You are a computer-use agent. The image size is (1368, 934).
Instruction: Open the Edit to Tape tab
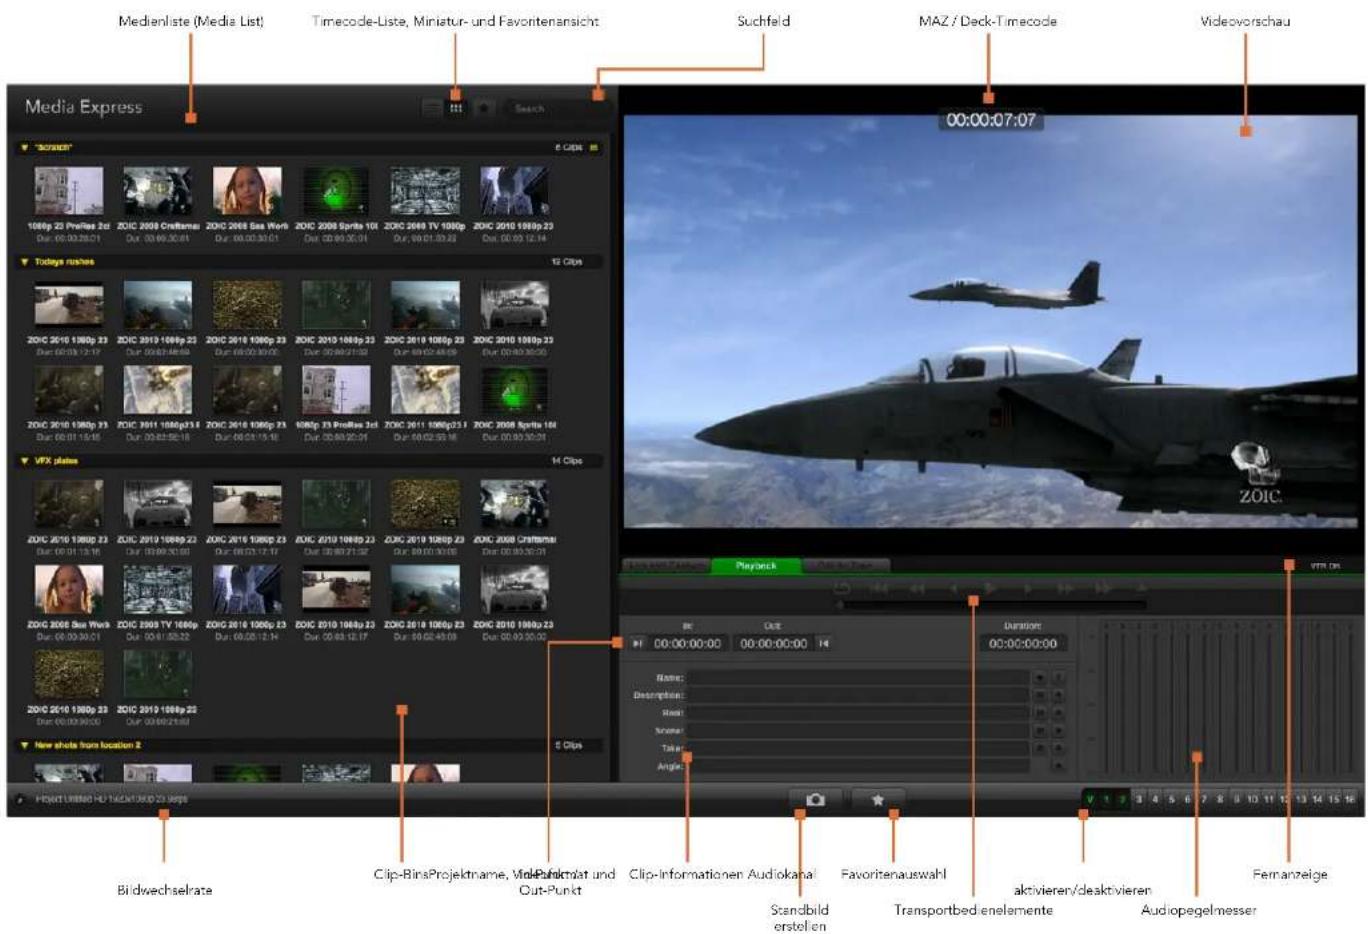(846, 566)
